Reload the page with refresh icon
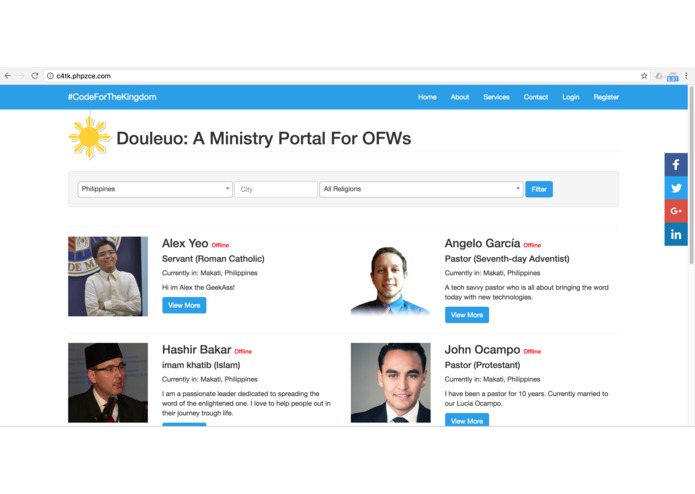Screen dimensions: 695x494 pos(35,76)
